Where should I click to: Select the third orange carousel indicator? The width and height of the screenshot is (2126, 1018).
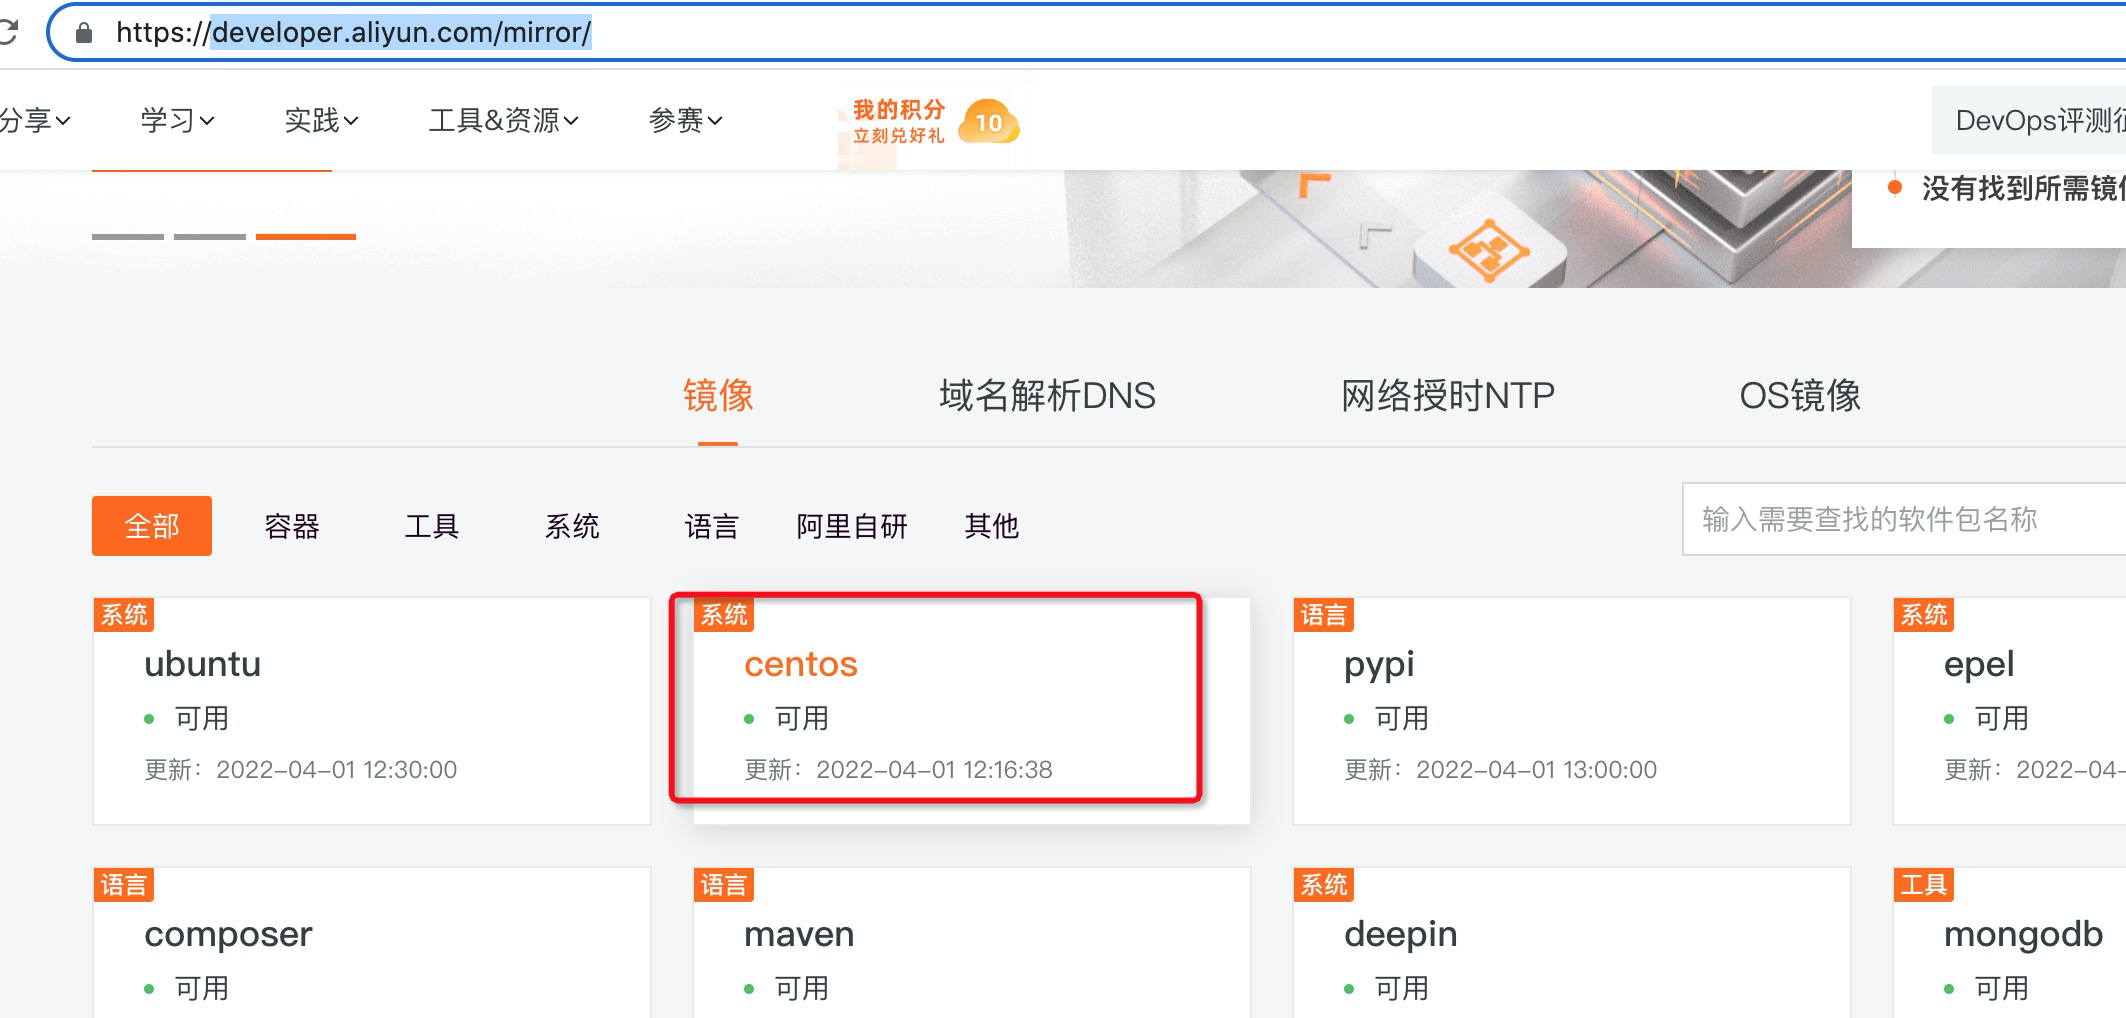tap(306, 237)
